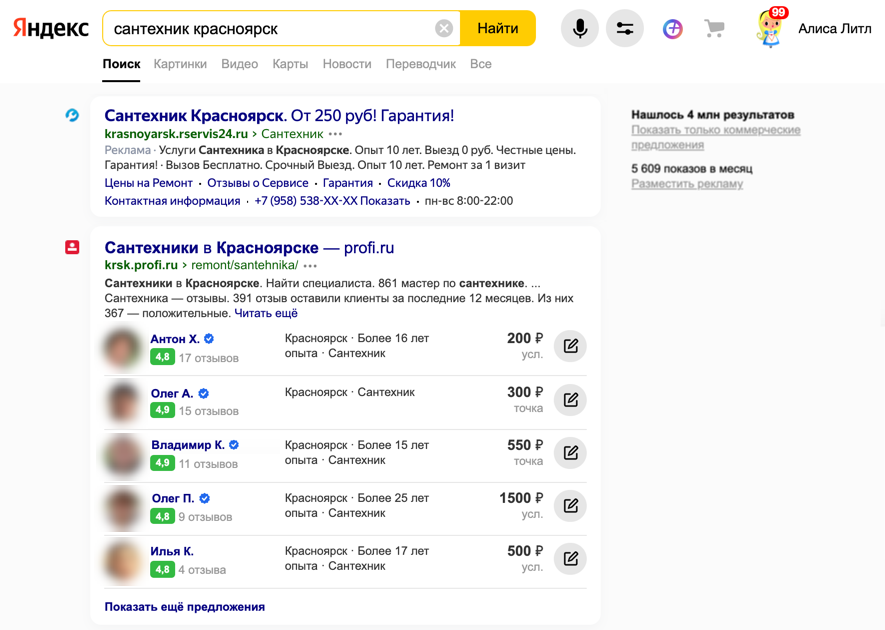
Task: Open three-dot menu beside krsk.profi.ru link
Action: [x=310, y=266]
